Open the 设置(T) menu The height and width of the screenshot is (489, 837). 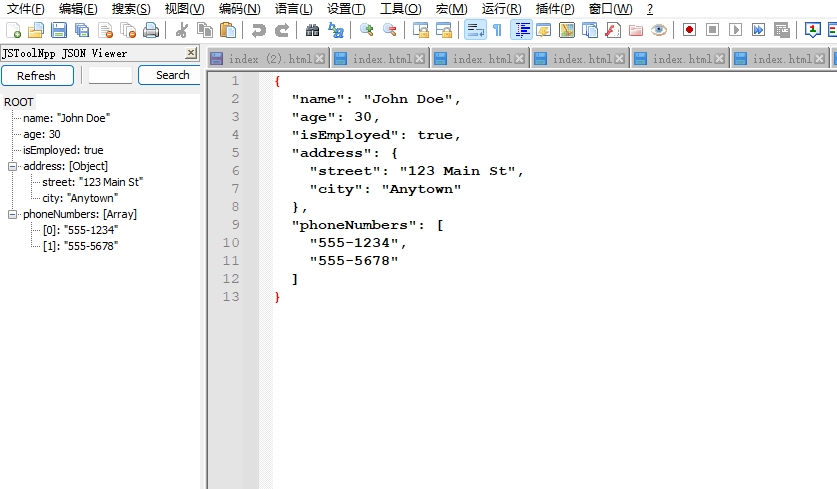(x=346, y=9)
